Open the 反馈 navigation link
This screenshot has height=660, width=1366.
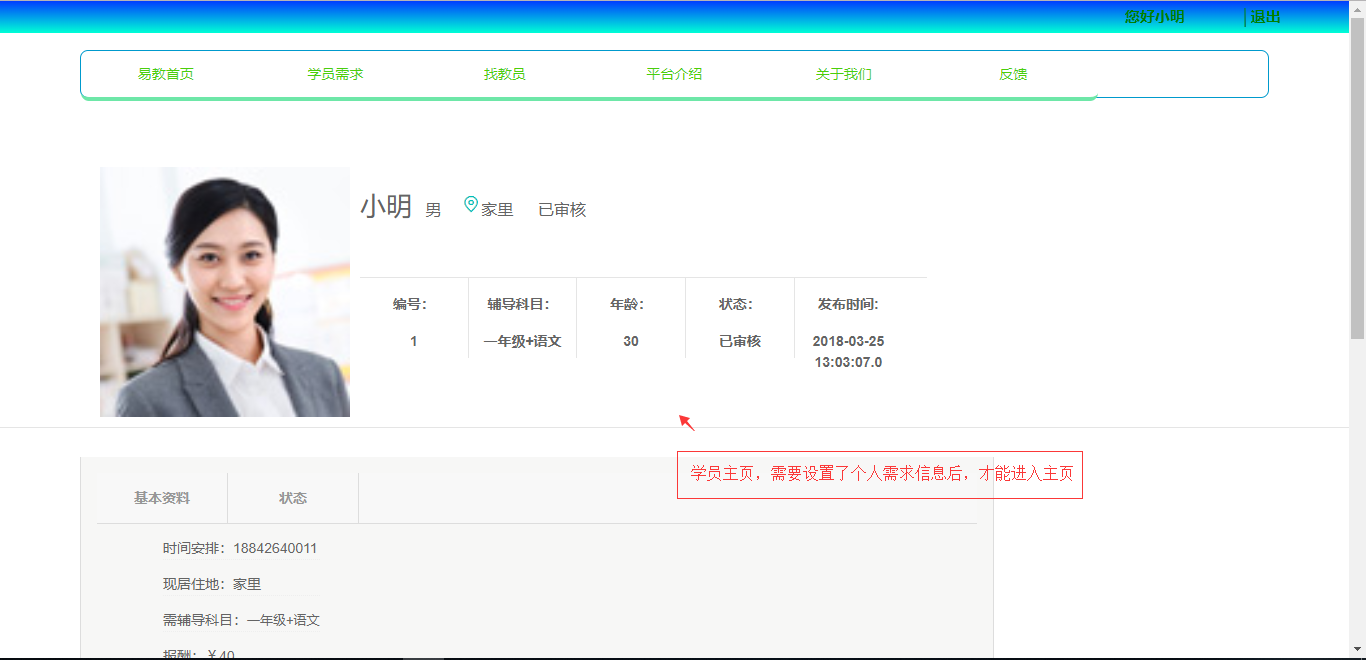[1013, 74]
